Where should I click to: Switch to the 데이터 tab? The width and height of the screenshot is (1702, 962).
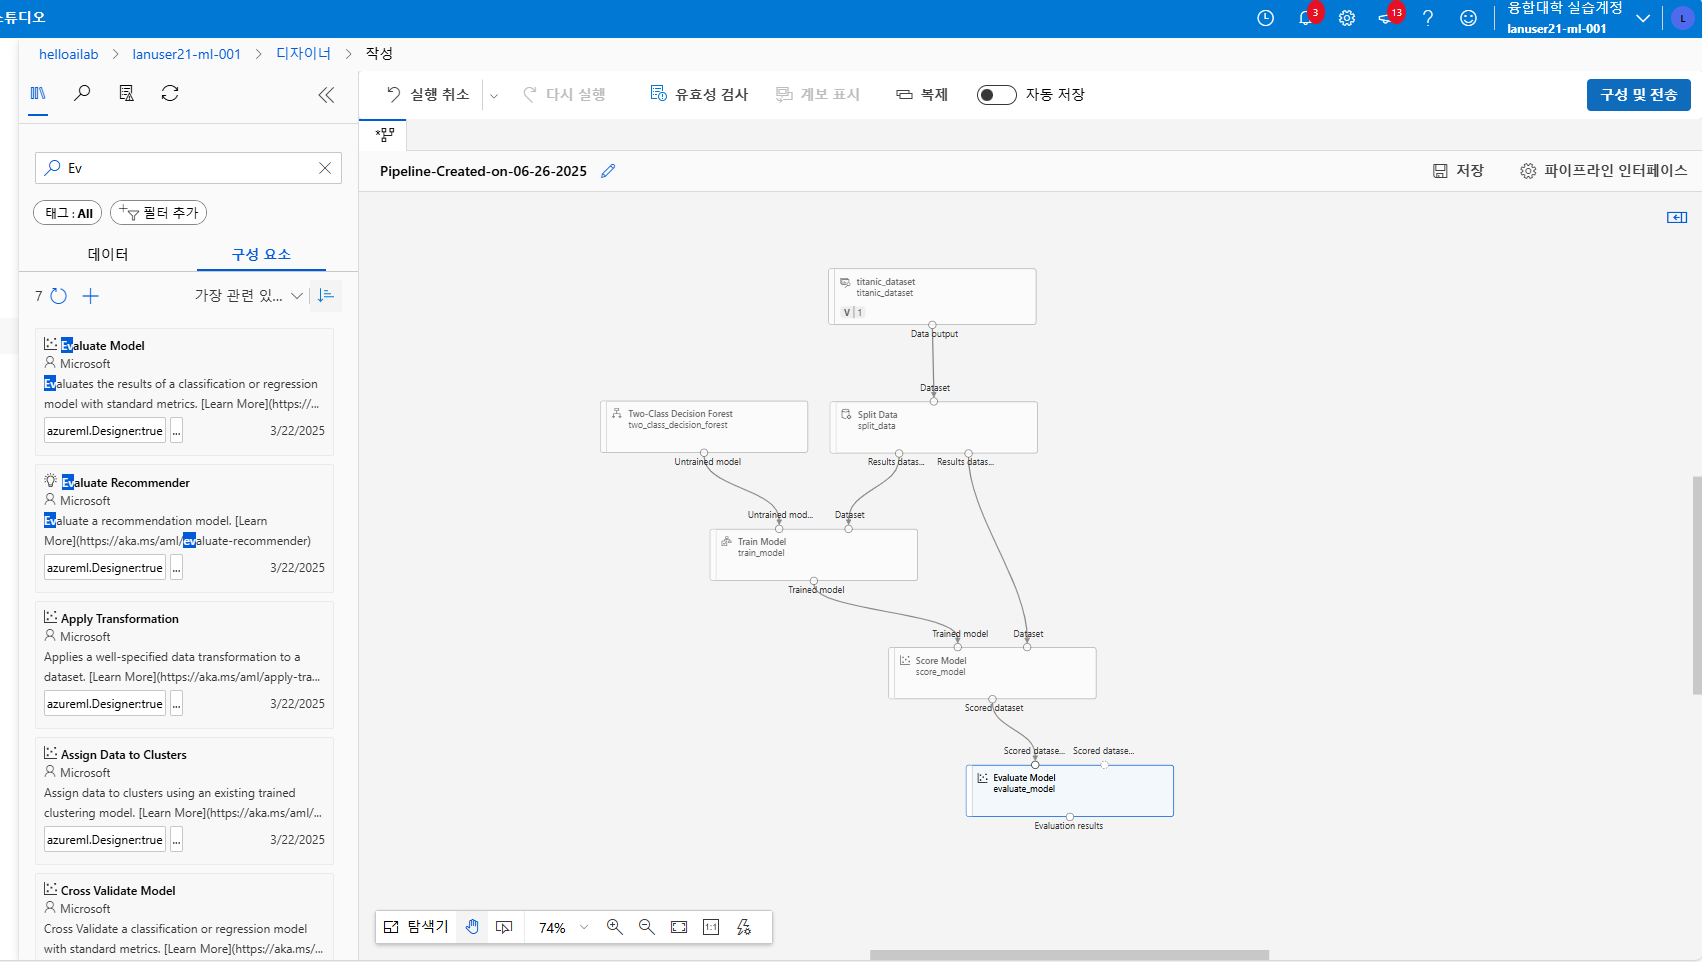click(x=105, y=254)
